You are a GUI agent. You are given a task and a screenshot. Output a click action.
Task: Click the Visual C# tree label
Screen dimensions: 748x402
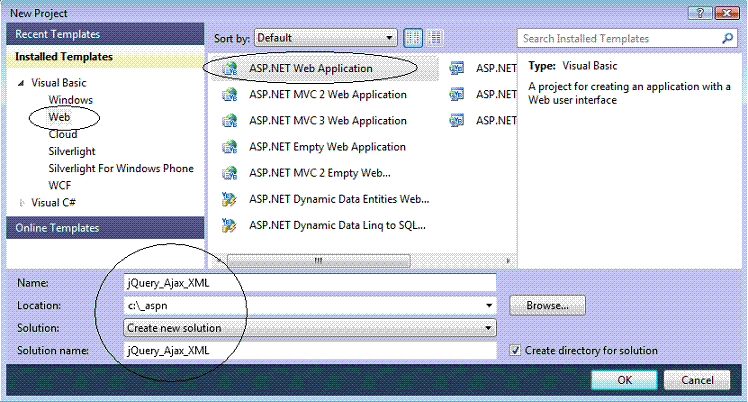(x=53, y=203)
